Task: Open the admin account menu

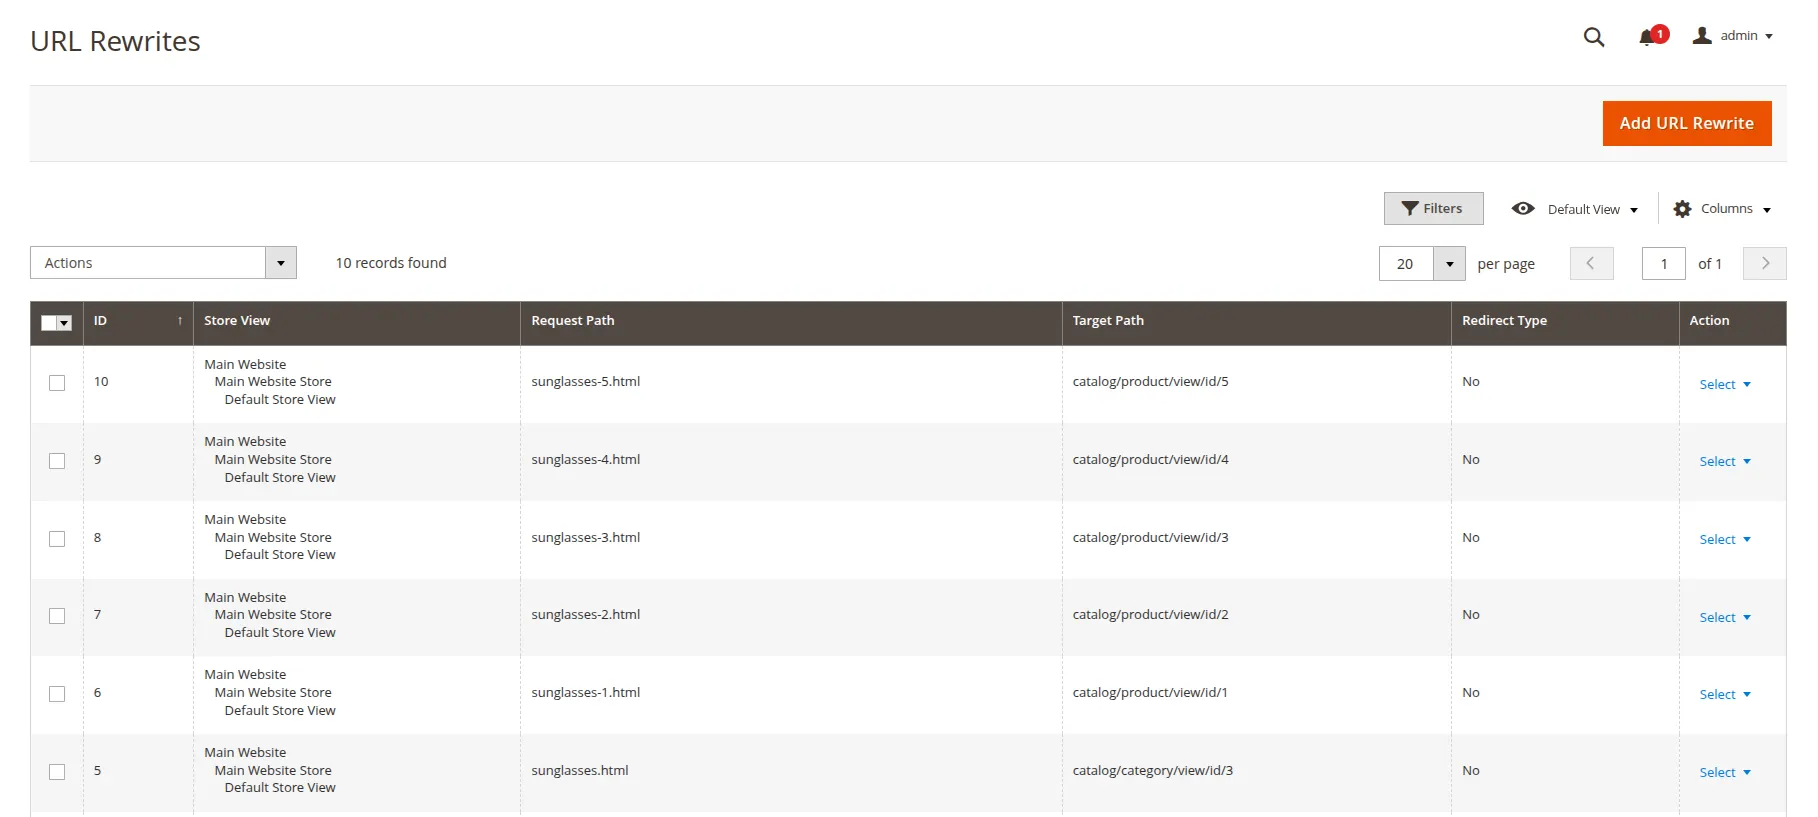Action: click(1733, 36)
